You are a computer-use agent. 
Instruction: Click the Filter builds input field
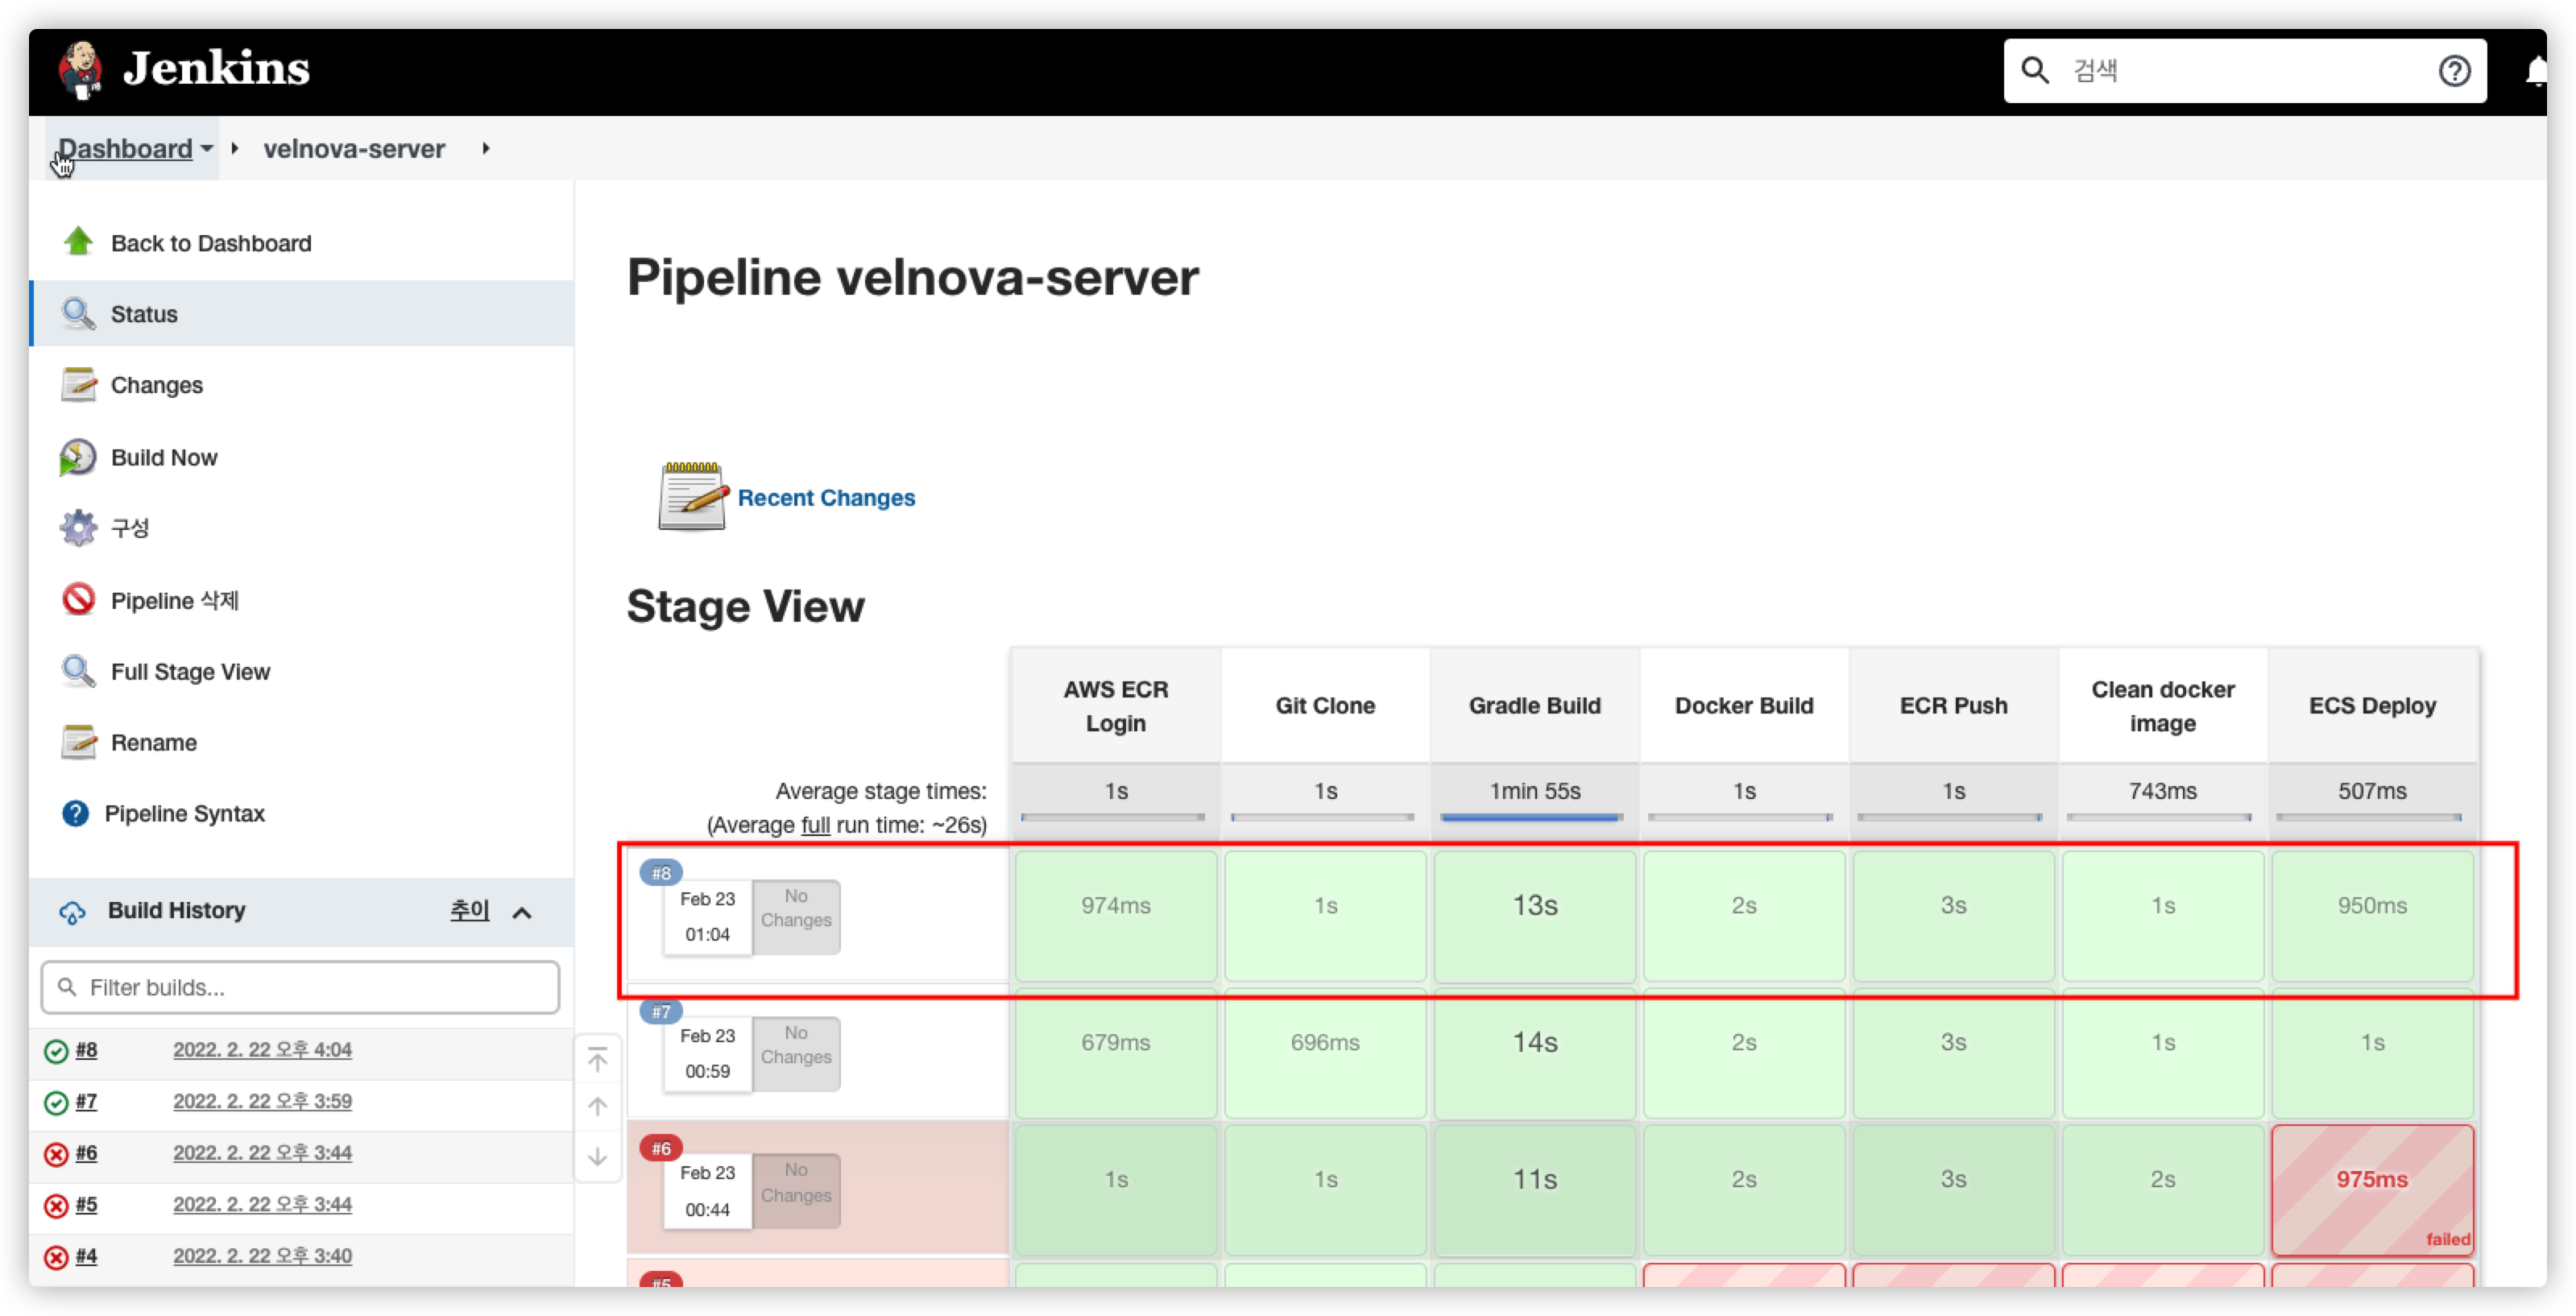(300, 987)
